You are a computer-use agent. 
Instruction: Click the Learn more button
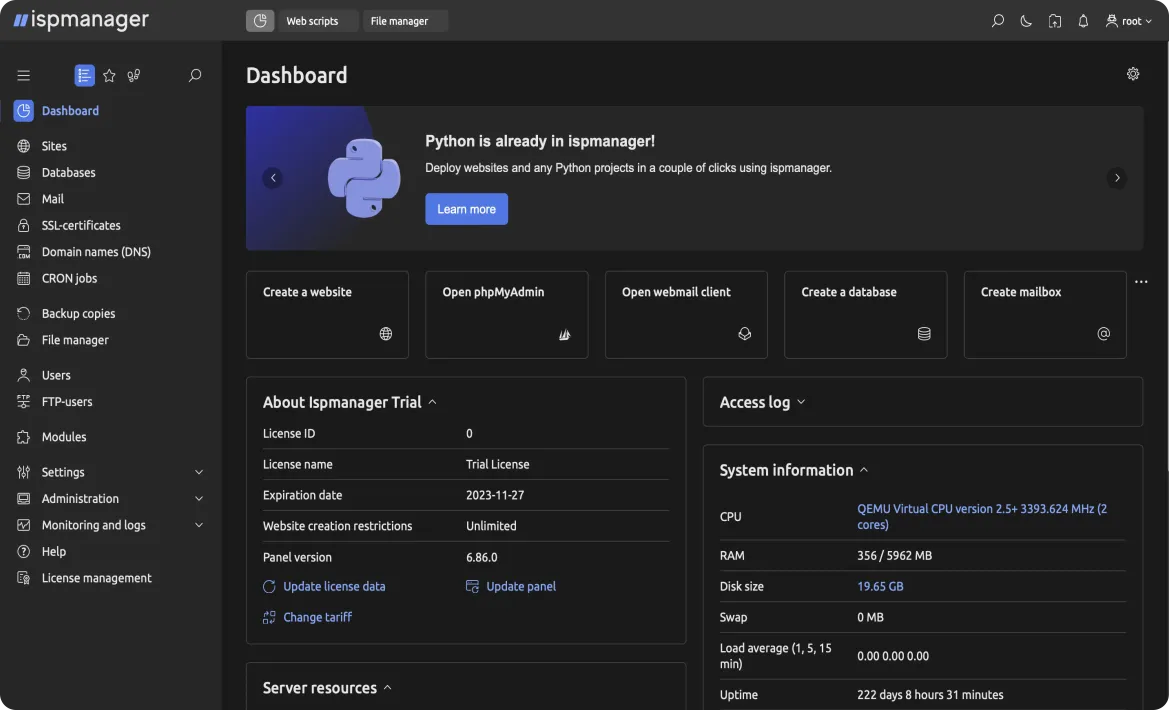pyautogui.click(x=467, y=209)
